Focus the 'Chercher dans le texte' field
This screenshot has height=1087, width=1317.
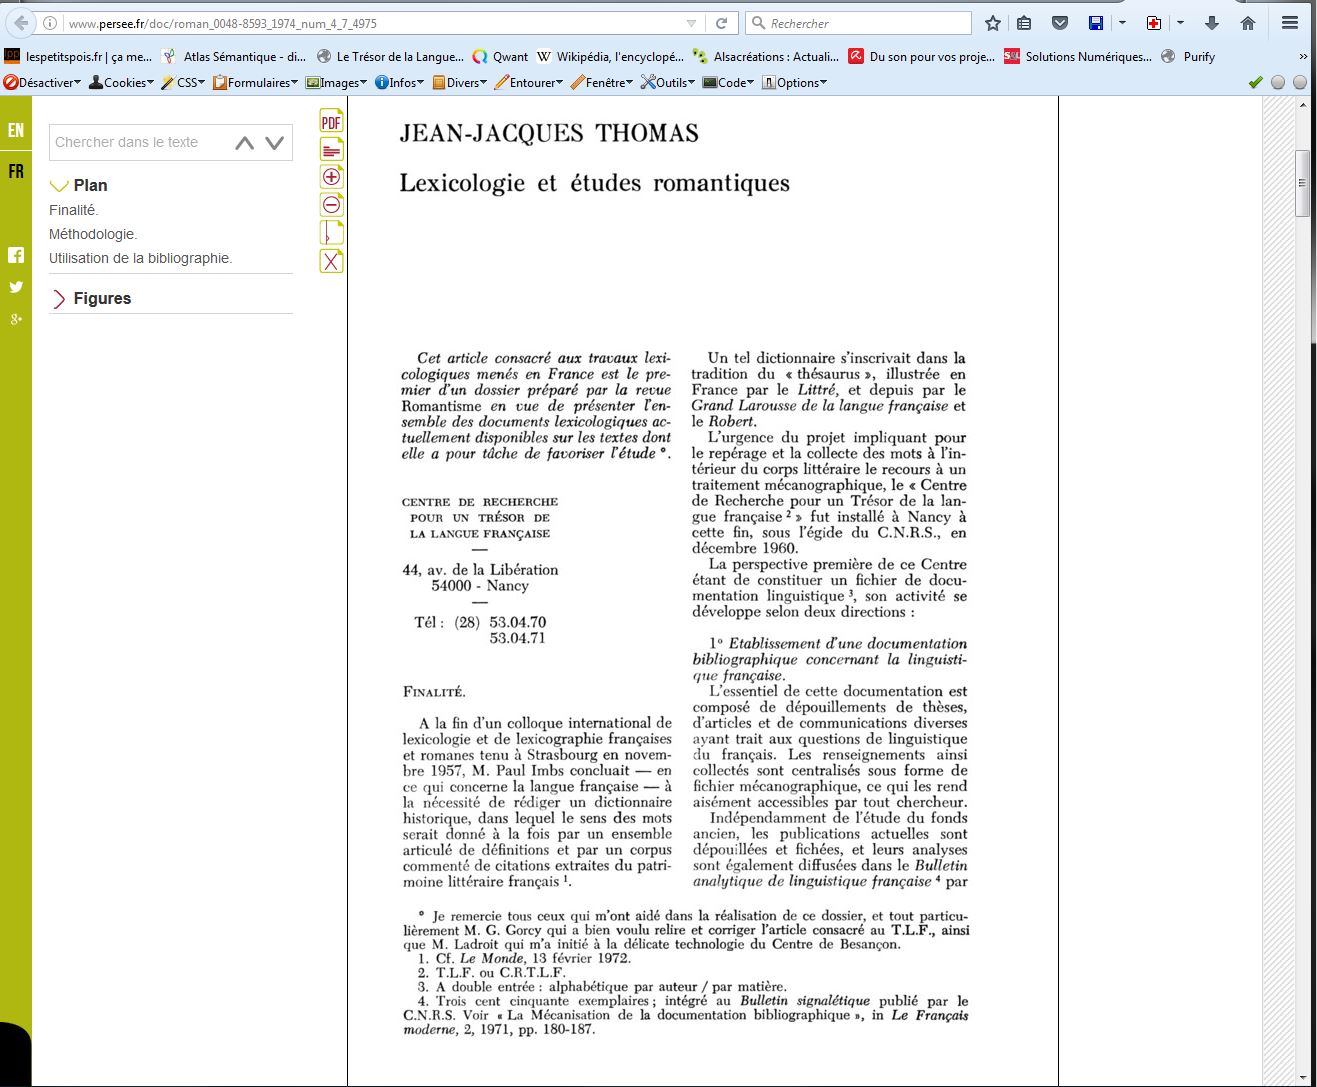pos(138,143)
